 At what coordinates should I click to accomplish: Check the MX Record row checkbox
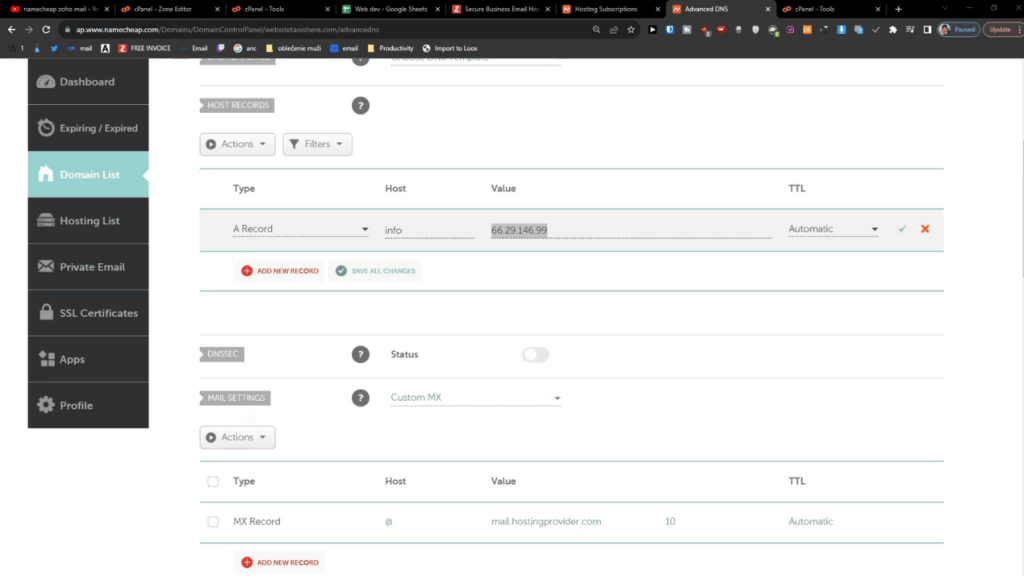coord(213,522)
